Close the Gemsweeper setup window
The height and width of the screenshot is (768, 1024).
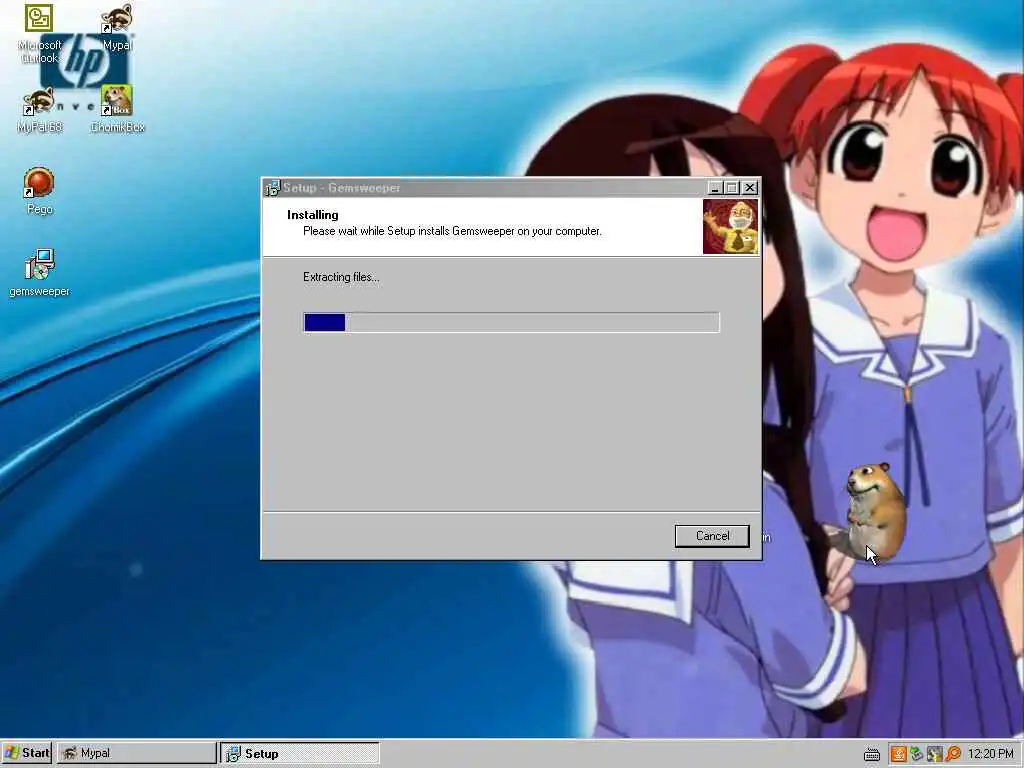750,187
